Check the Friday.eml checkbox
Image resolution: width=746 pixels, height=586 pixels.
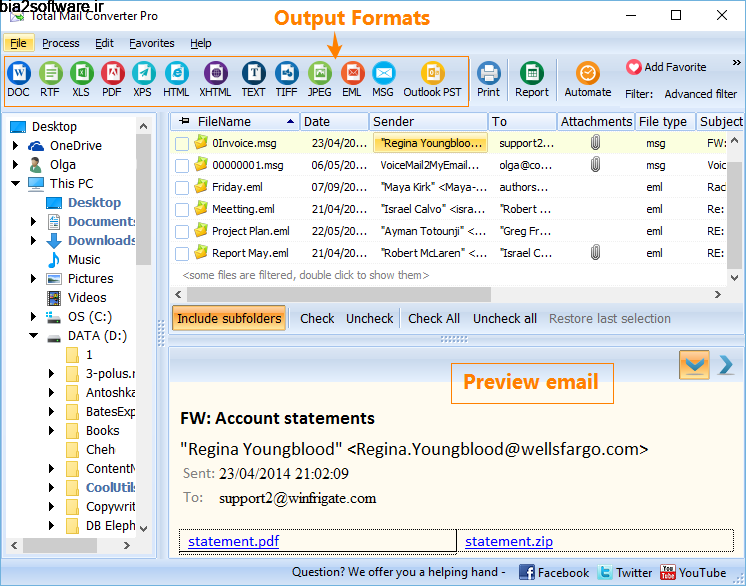(x=182, y=187)
